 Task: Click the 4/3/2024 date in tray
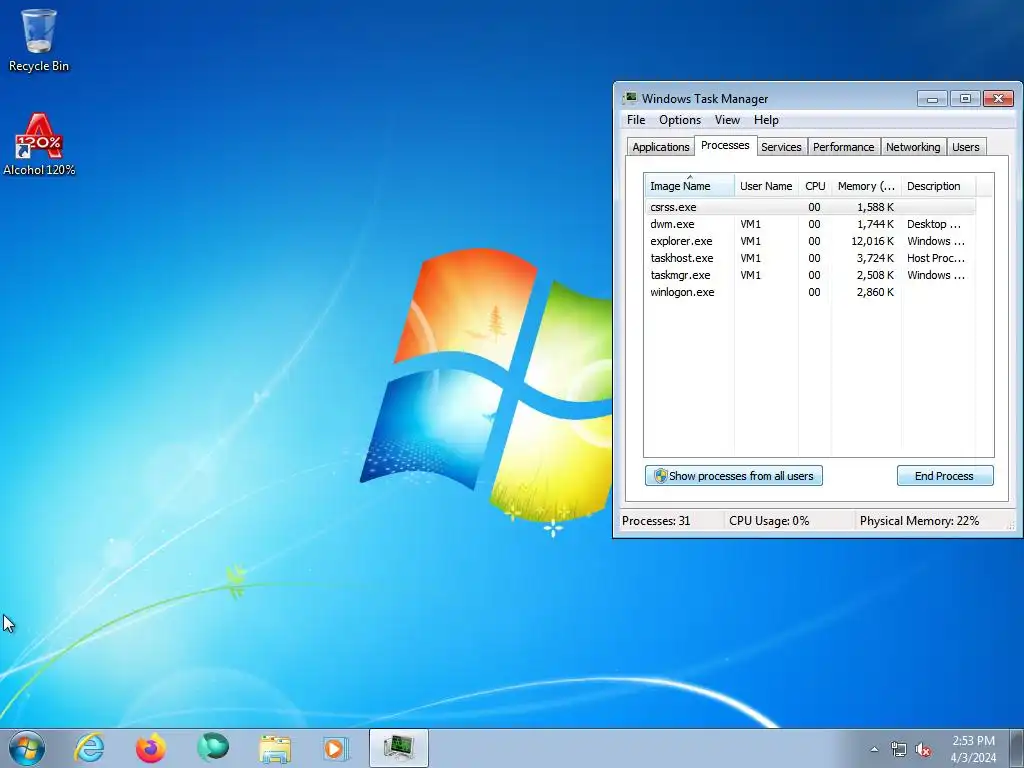tap(973, 758)
